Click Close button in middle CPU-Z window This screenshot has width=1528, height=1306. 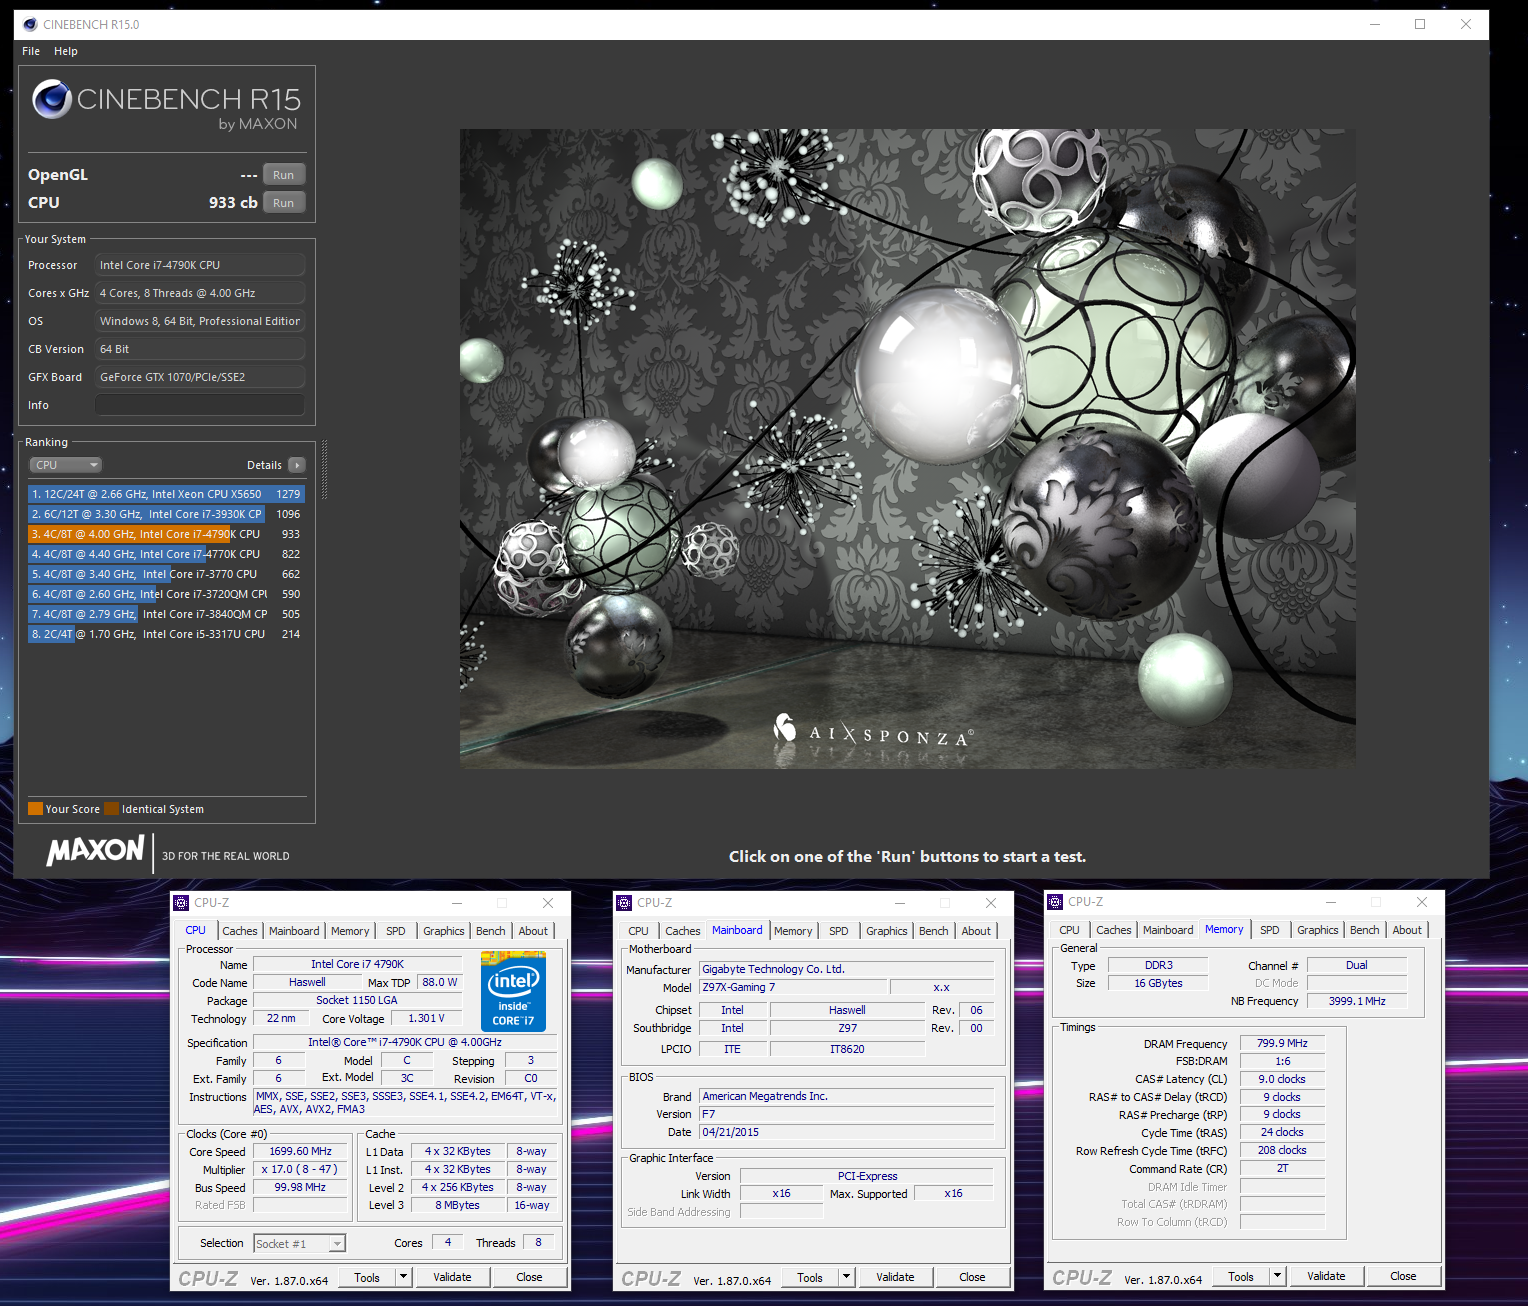(x=972, y=1277)
